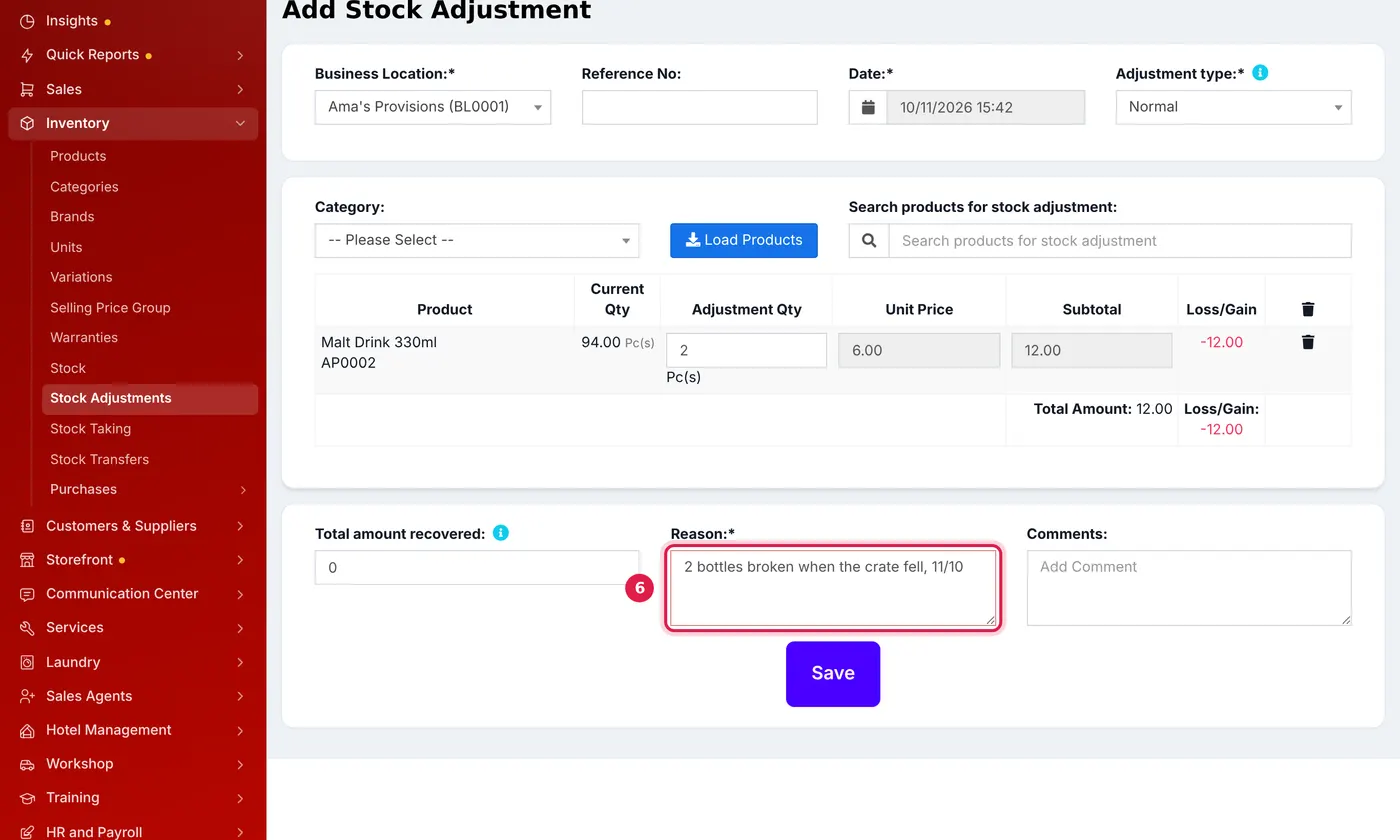Click the Reference No field
The width and height of the screenshot is (1400, 840).
pyautogui.click(x=700, y=107)
